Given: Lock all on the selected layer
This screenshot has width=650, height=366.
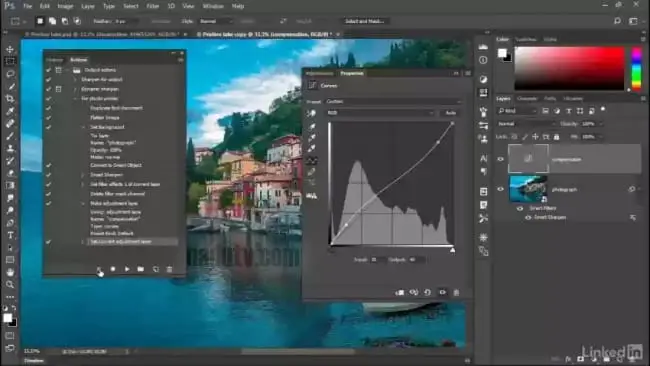Looking at the screenshot, I should click(x=556, y=137).
